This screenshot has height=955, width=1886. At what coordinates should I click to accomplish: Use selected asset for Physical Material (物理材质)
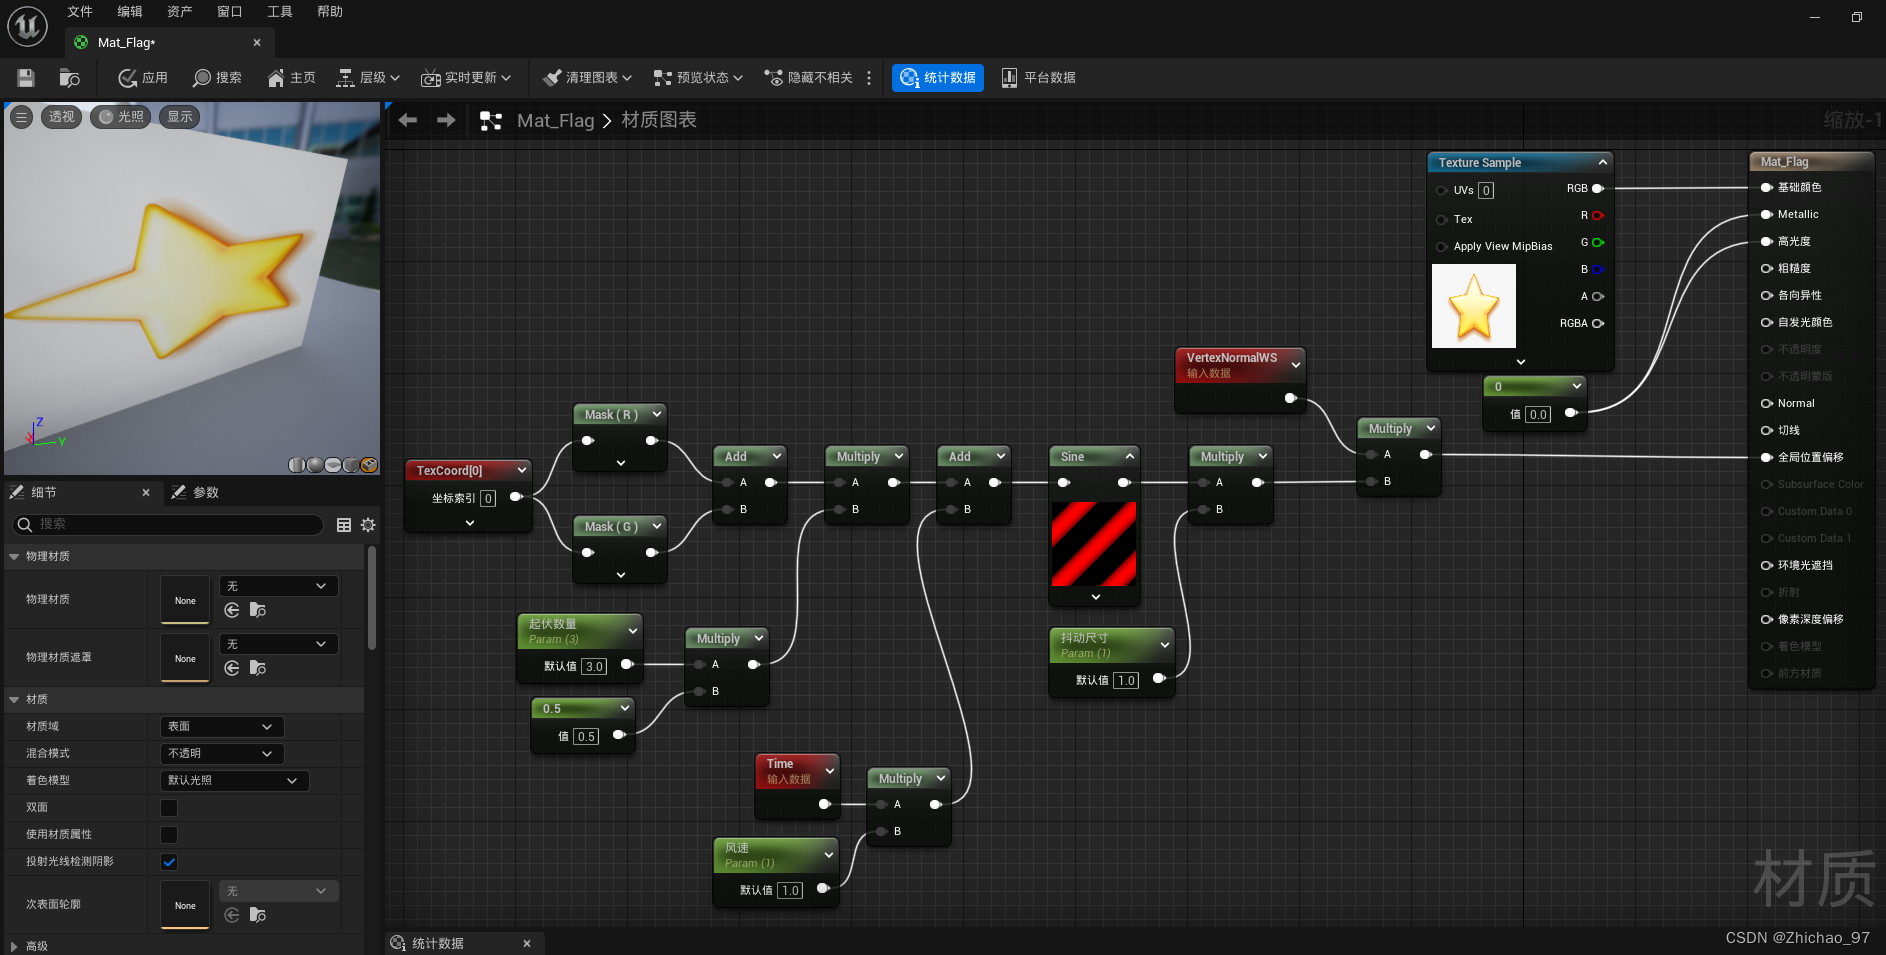pyautogui.click(x=232, y=610)
